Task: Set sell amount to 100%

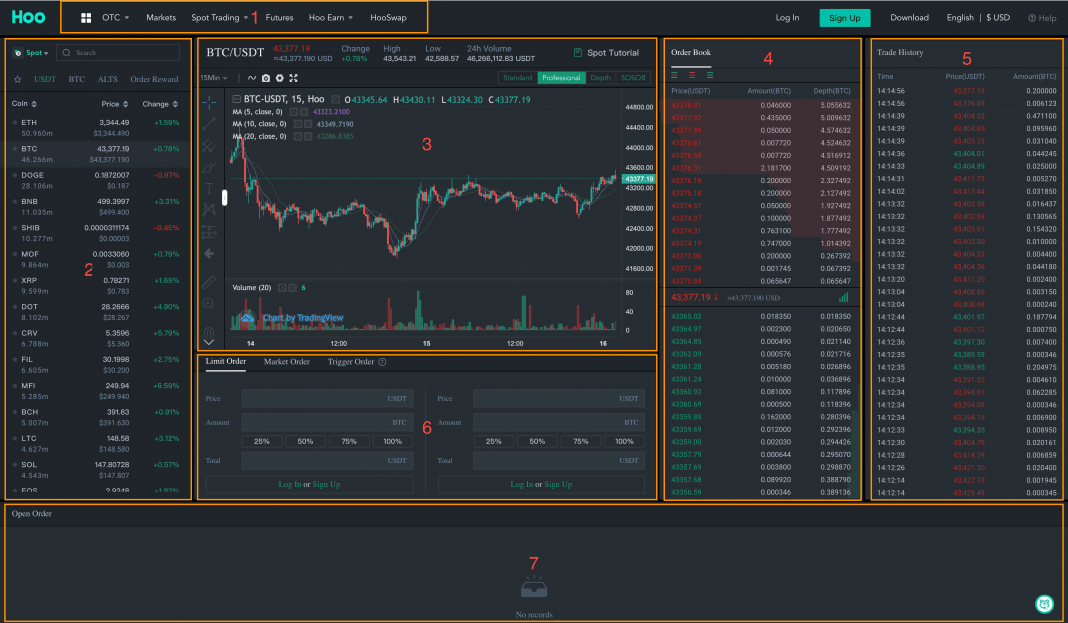Action: [x=625, y=442]
